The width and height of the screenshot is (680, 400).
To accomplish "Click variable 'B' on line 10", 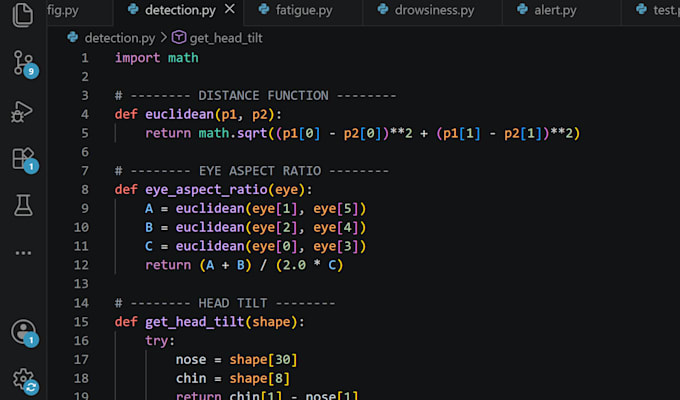I will pyautogui.click(x=149, y=227).
